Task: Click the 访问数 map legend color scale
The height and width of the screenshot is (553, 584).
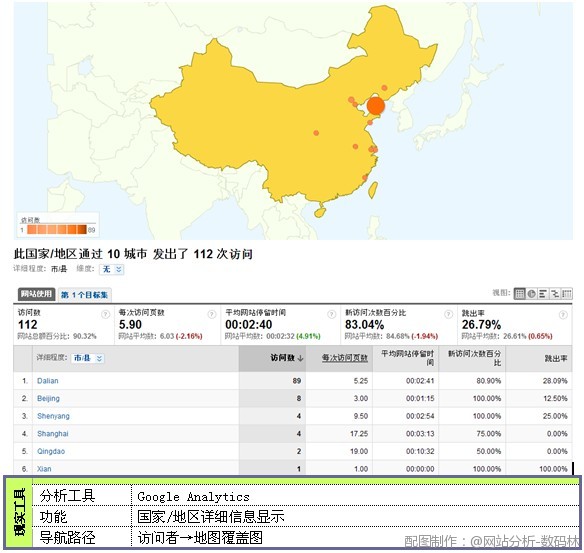Action: point(57,229)
